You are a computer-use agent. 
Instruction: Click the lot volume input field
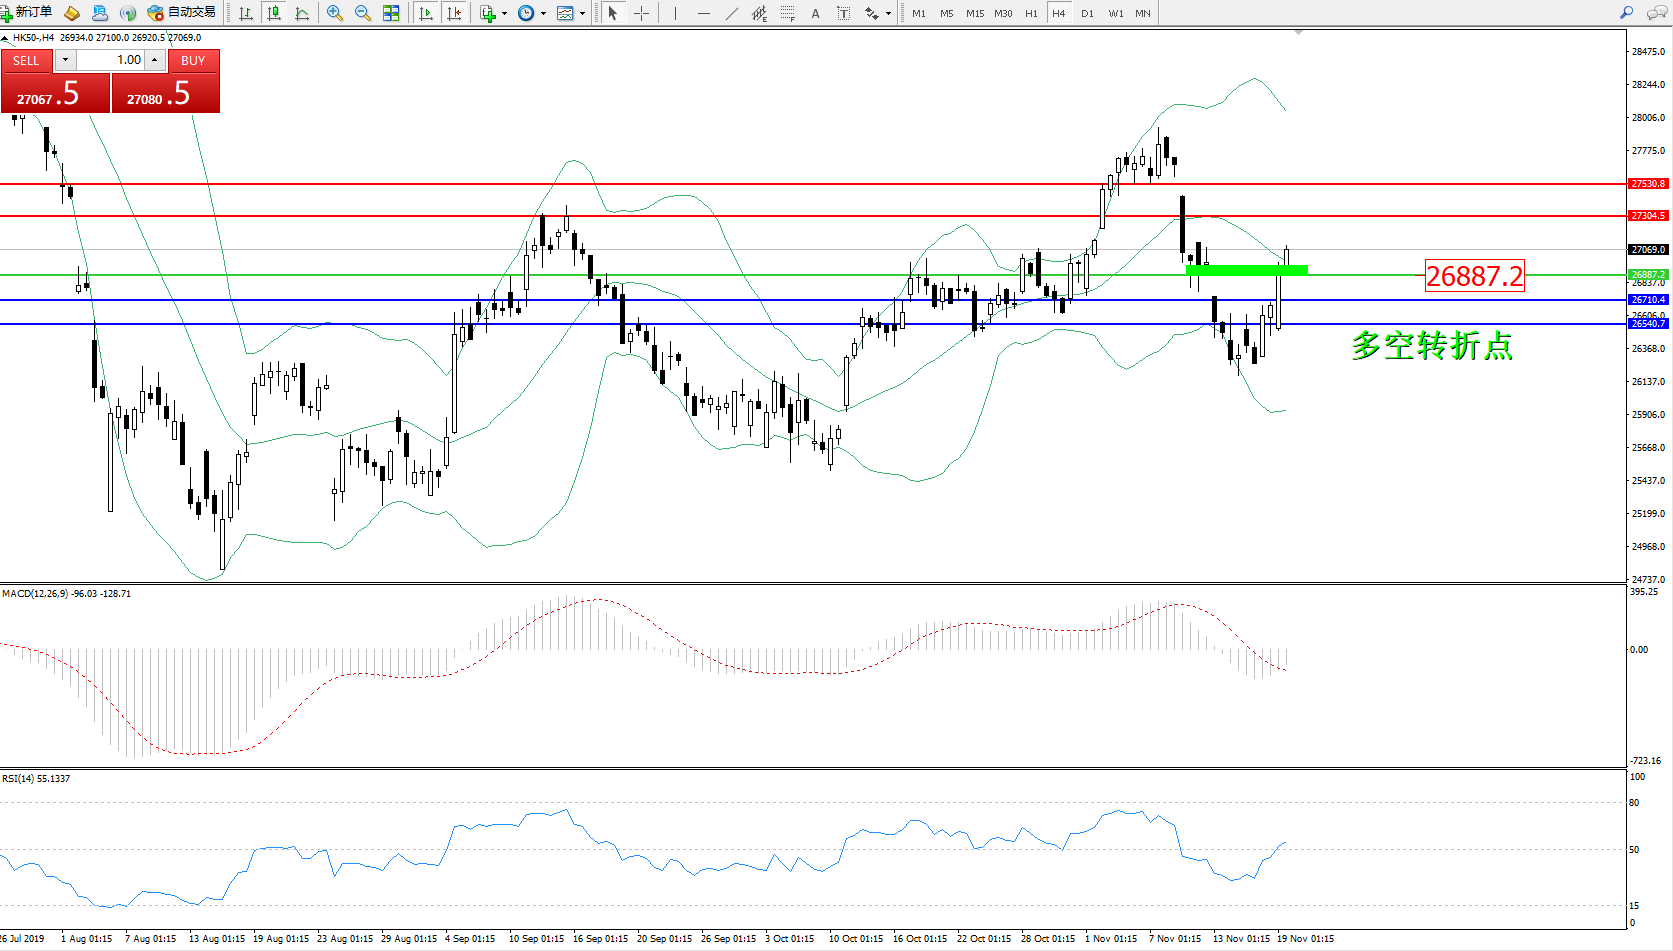(x=110, y=60)
